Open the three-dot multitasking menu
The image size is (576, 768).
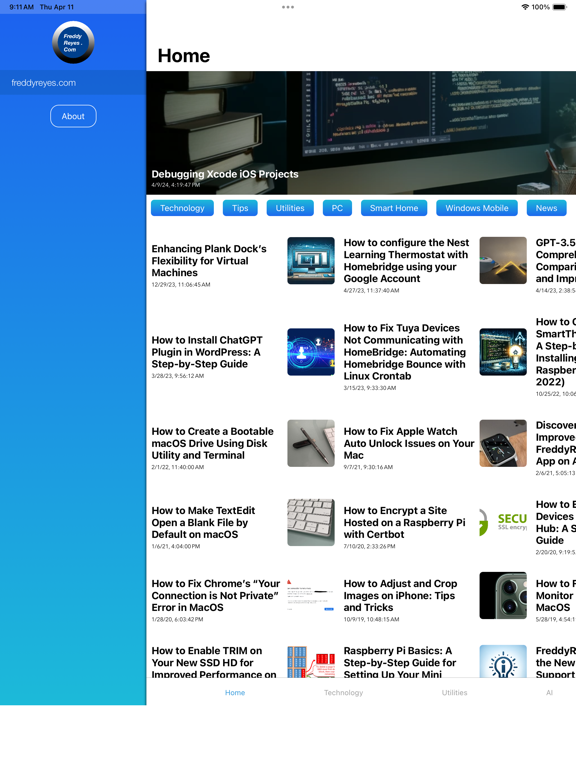pos(288,7)
